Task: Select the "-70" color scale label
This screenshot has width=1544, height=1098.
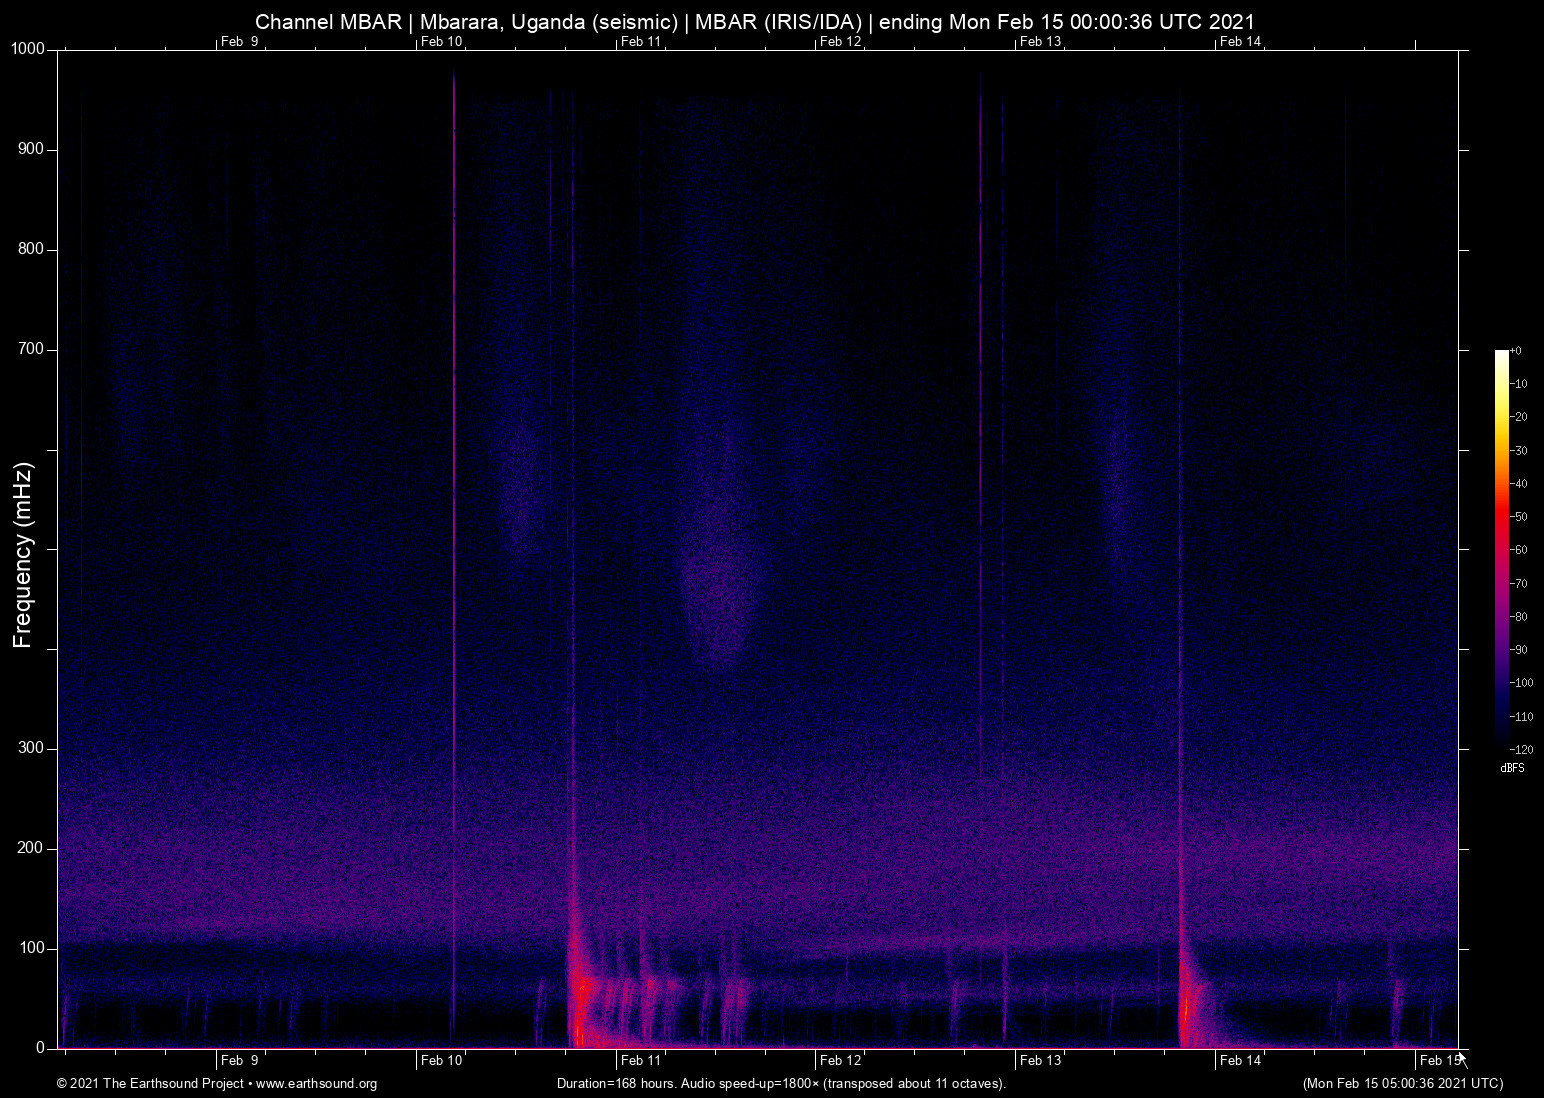Action: (x=1519, y=583)
